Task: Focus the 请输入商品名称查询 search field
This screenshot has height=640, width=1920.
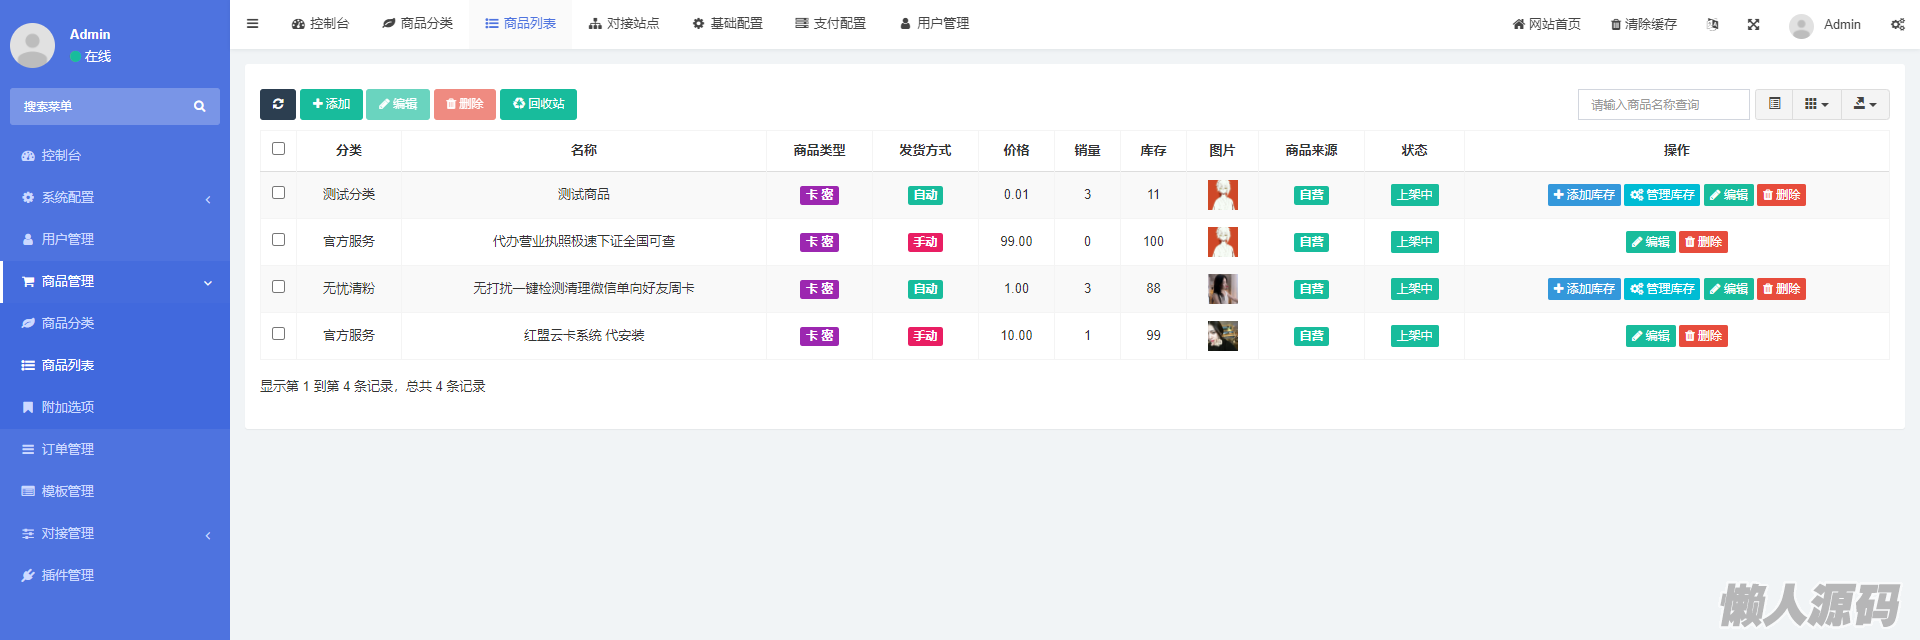Action: (x=1663, y=105)
